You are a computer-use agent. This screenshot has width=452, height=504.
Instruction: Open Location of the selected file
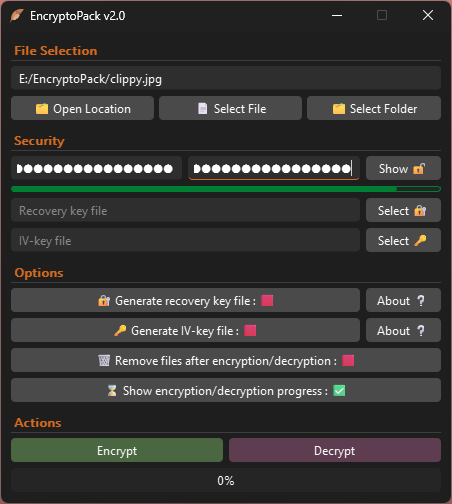(x=82, y=108)
